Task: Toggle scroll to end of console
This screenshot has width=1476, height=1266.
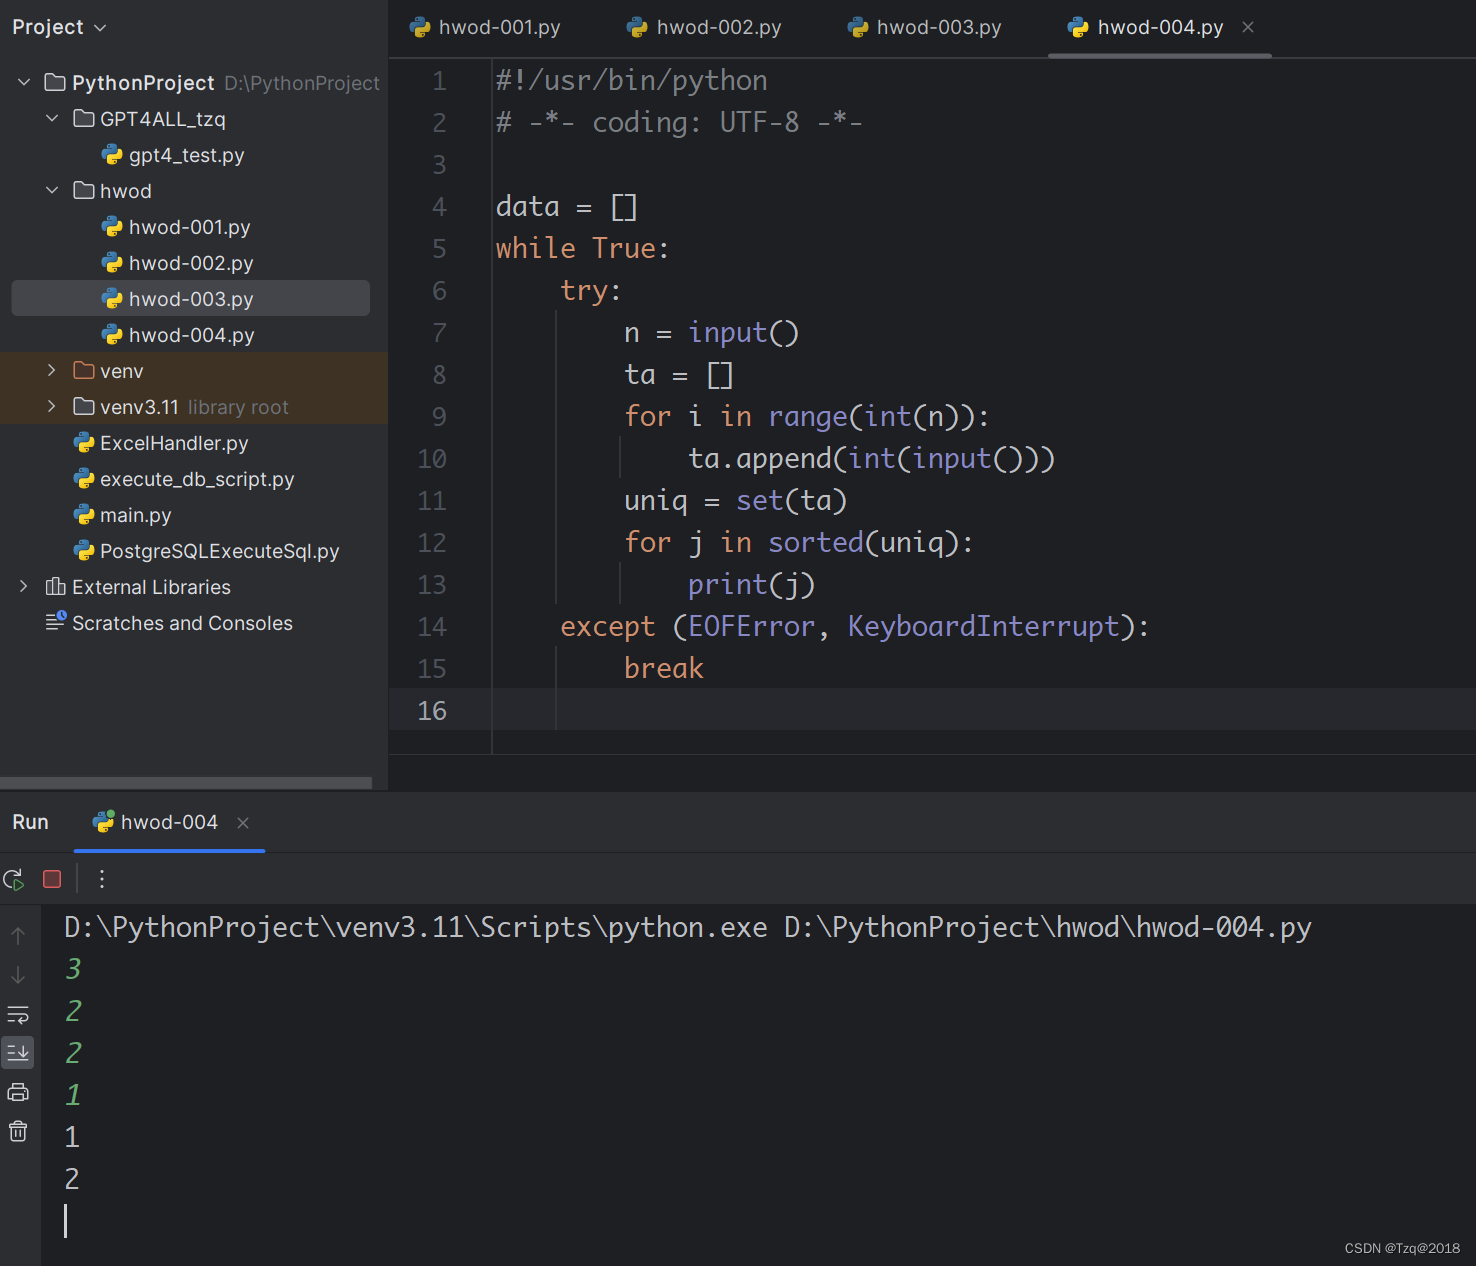Action: pos(18,1052)
